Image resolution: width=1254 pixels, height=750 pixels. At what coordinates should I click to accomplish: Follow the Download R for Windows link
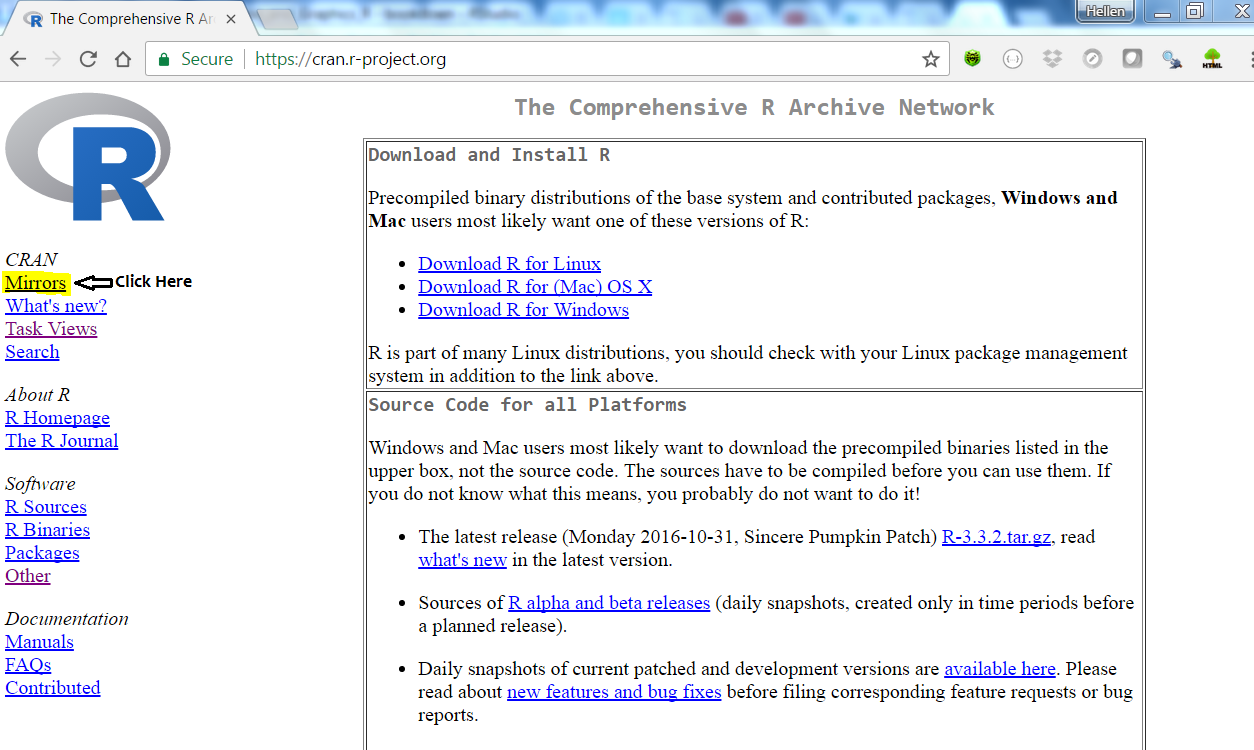pos(524,310)
